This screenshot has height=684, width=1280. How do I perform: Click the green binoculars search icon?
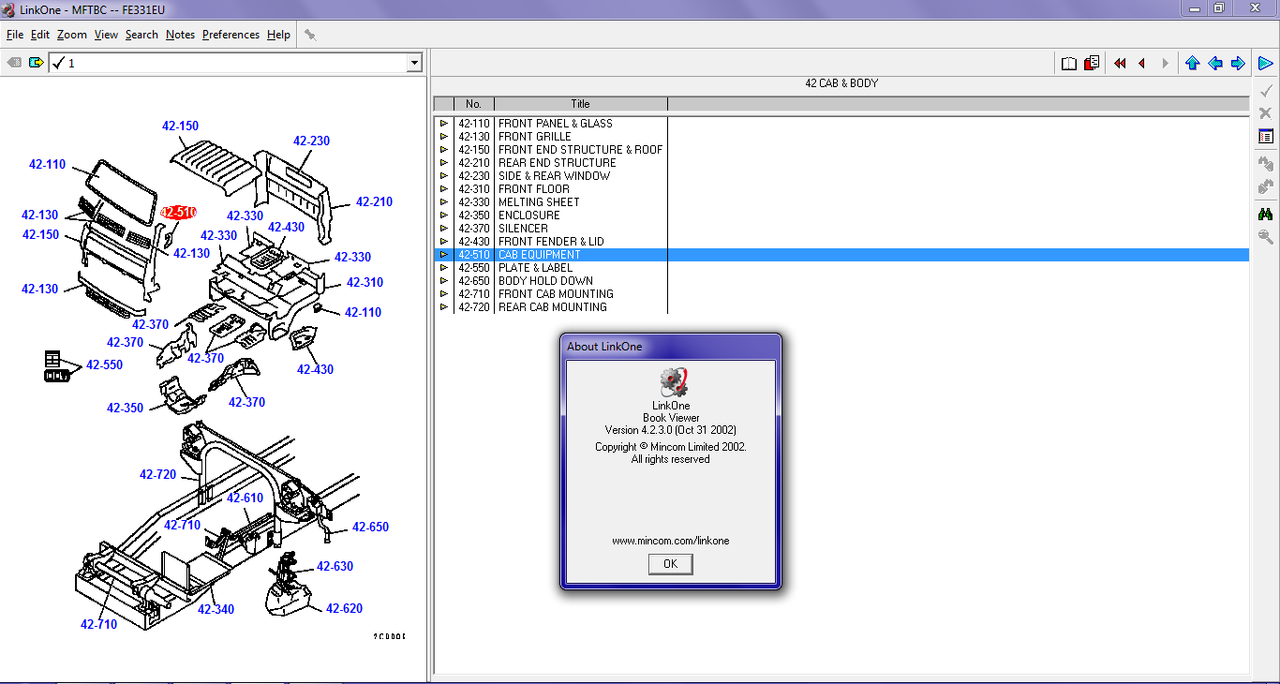tap(1265, 214)
